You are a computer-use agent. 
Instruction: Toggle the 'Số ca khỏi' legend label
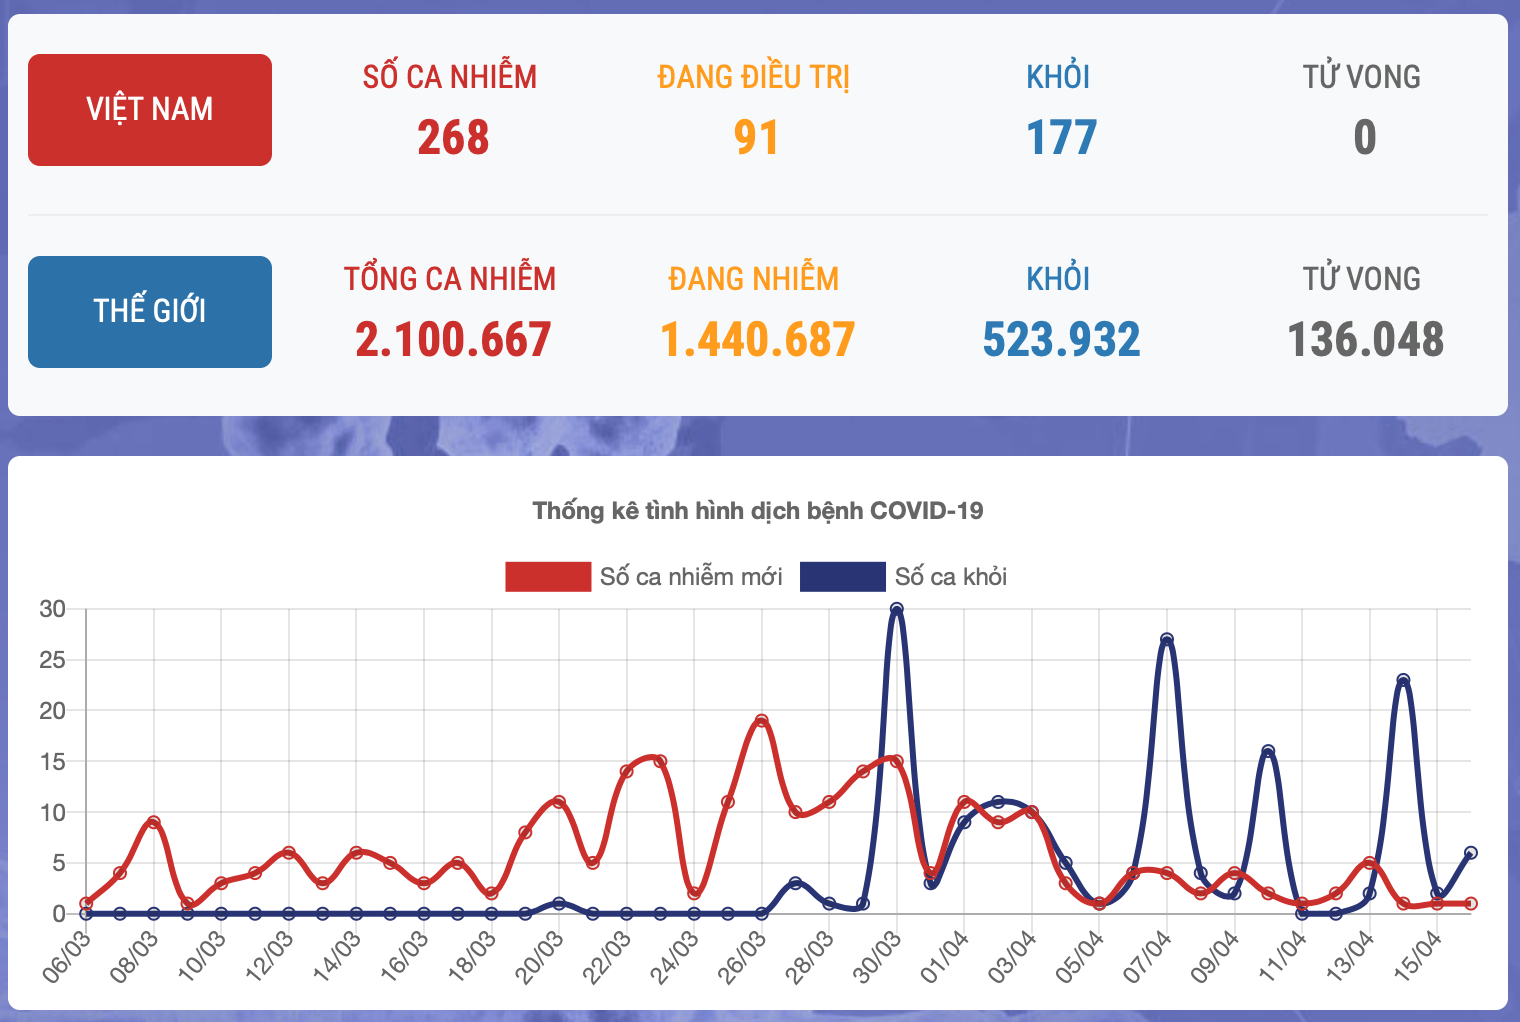coord(950,577)
